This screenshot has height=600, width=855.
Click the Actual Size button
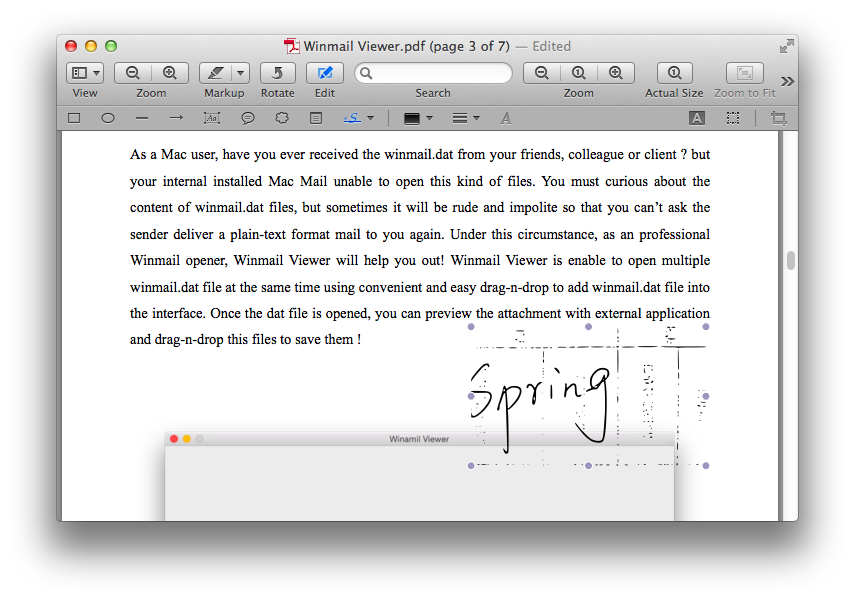(675, 73)
